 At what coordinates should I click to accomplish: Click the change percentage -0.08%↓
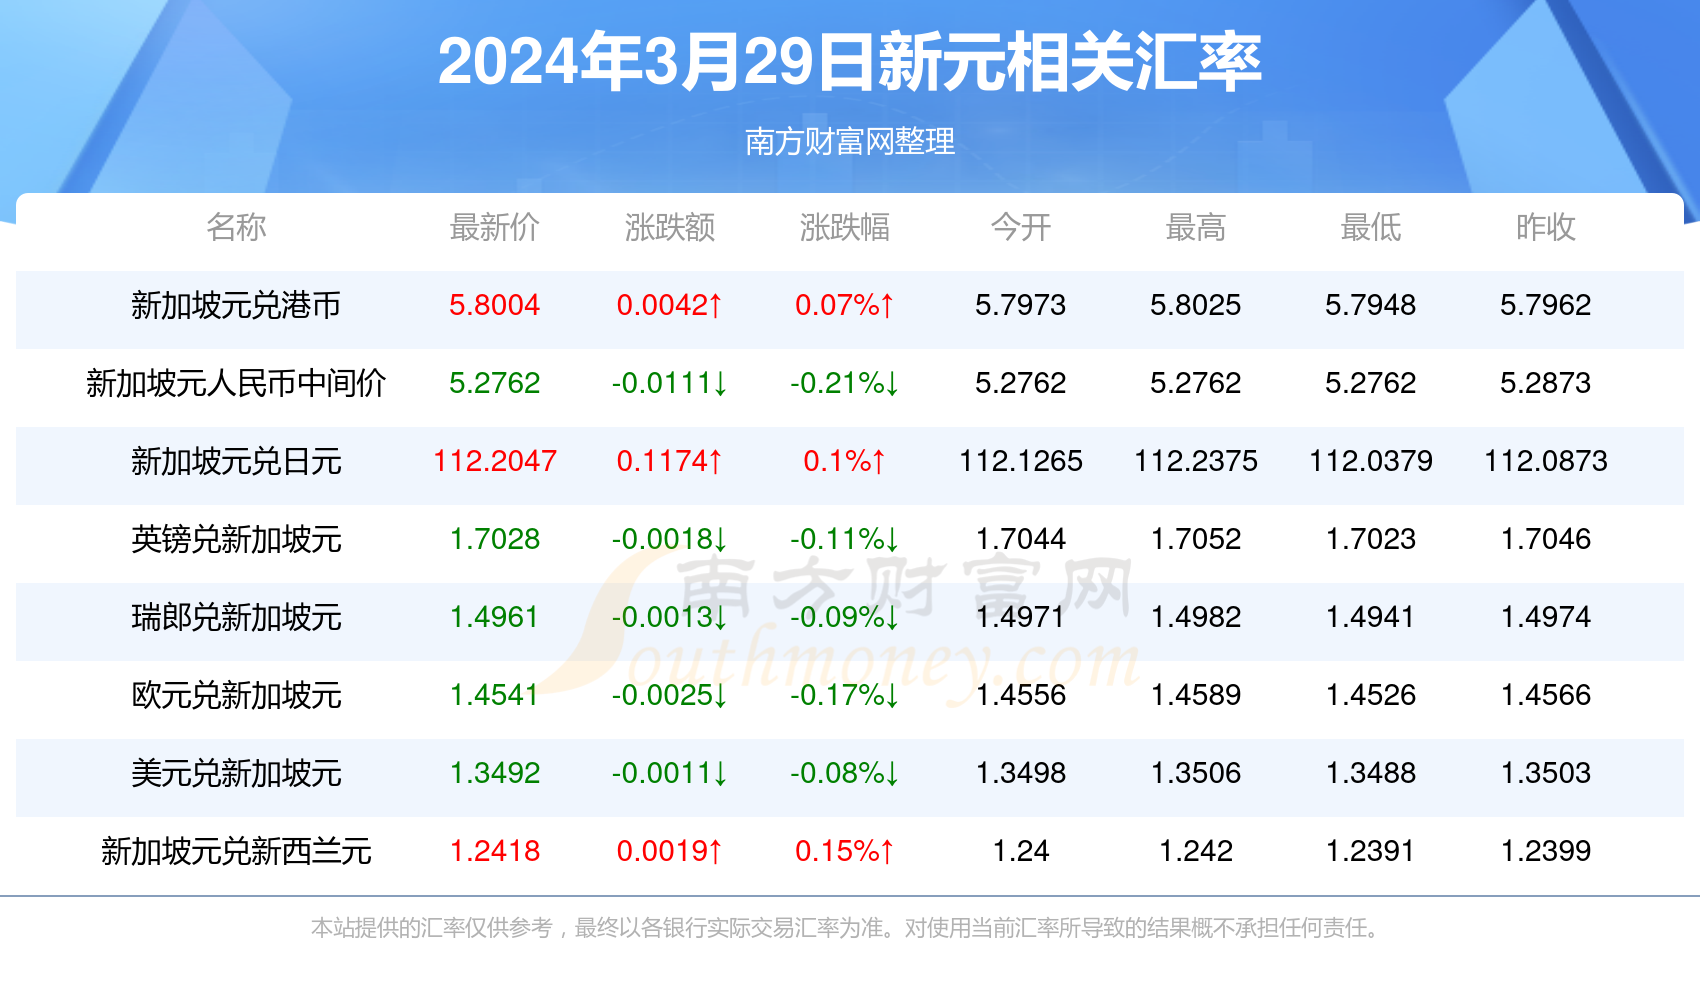pyautogui.click(x=845, y=773)
